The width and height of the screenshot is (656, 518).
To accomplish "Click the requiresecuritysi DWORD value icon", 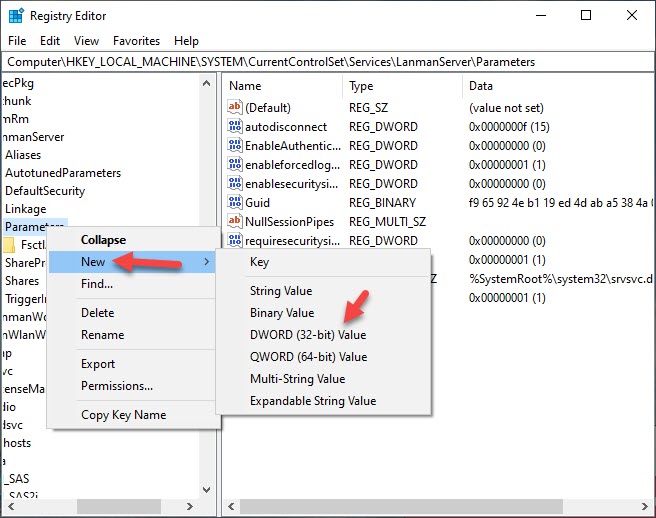I will coord(235,241).
